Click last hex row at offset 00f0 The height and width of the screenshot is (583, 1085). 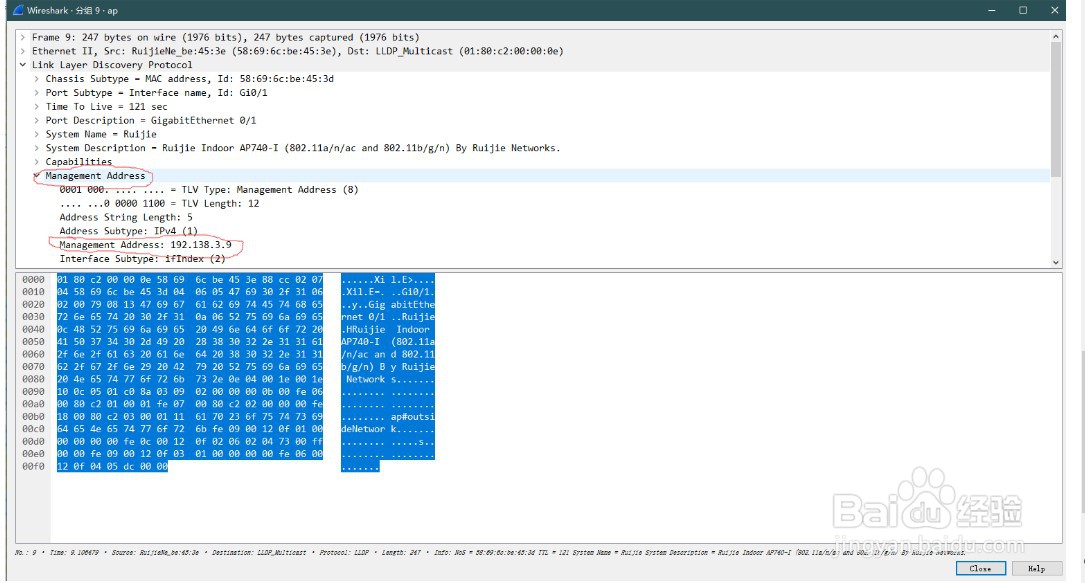tap(112, 466)
